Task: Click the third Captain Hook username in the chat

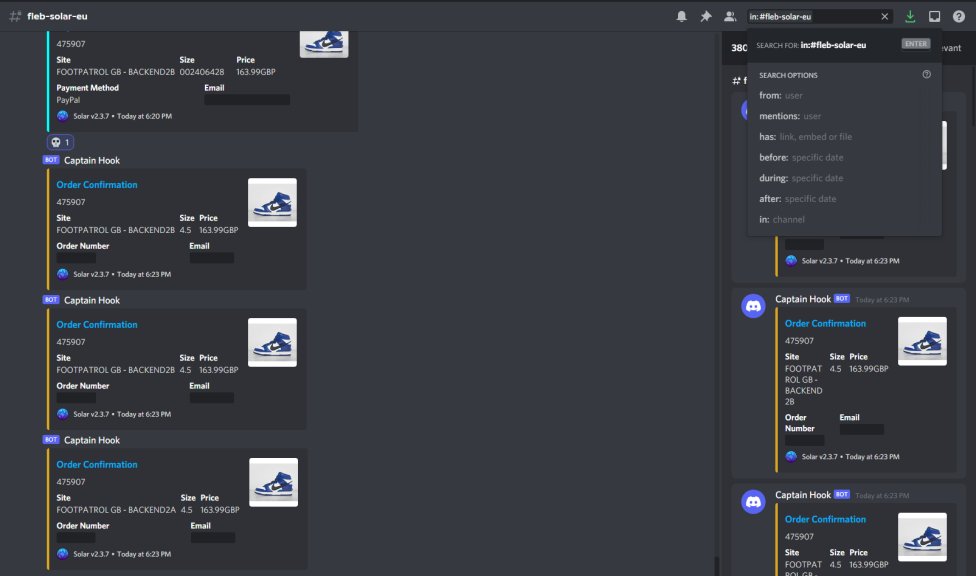Action: coord(92,440)
